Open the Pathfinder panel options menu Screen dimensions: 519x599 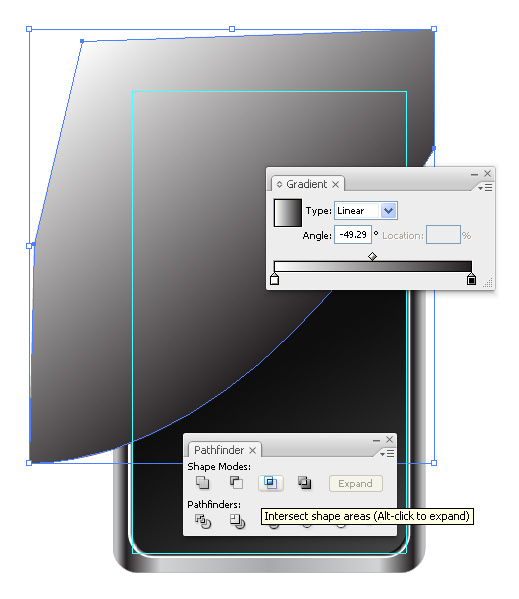click(387, 453)
